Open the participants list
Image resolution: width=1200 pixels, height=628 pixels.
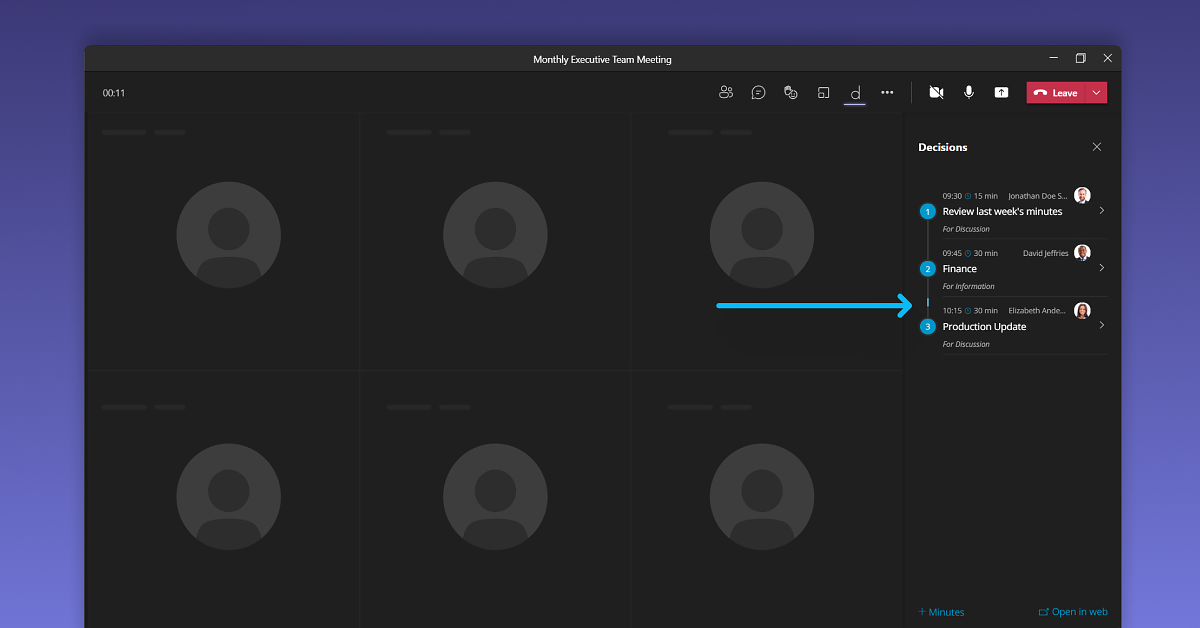[726, 92]
